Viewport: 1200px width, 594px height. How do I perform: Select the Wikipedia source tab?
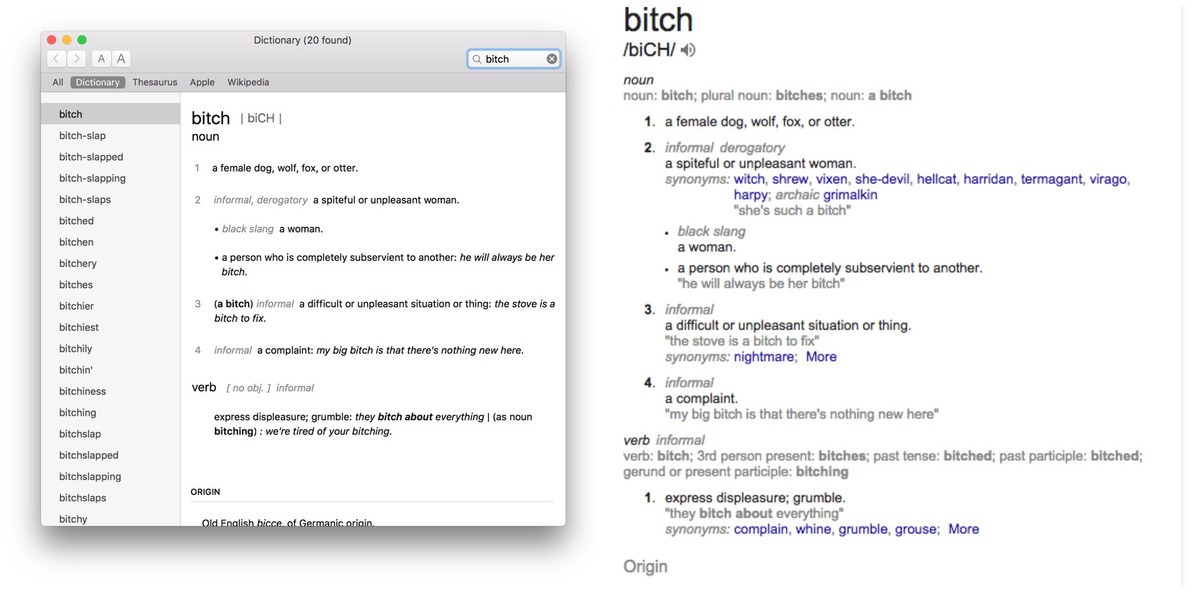tap(248, 82)
